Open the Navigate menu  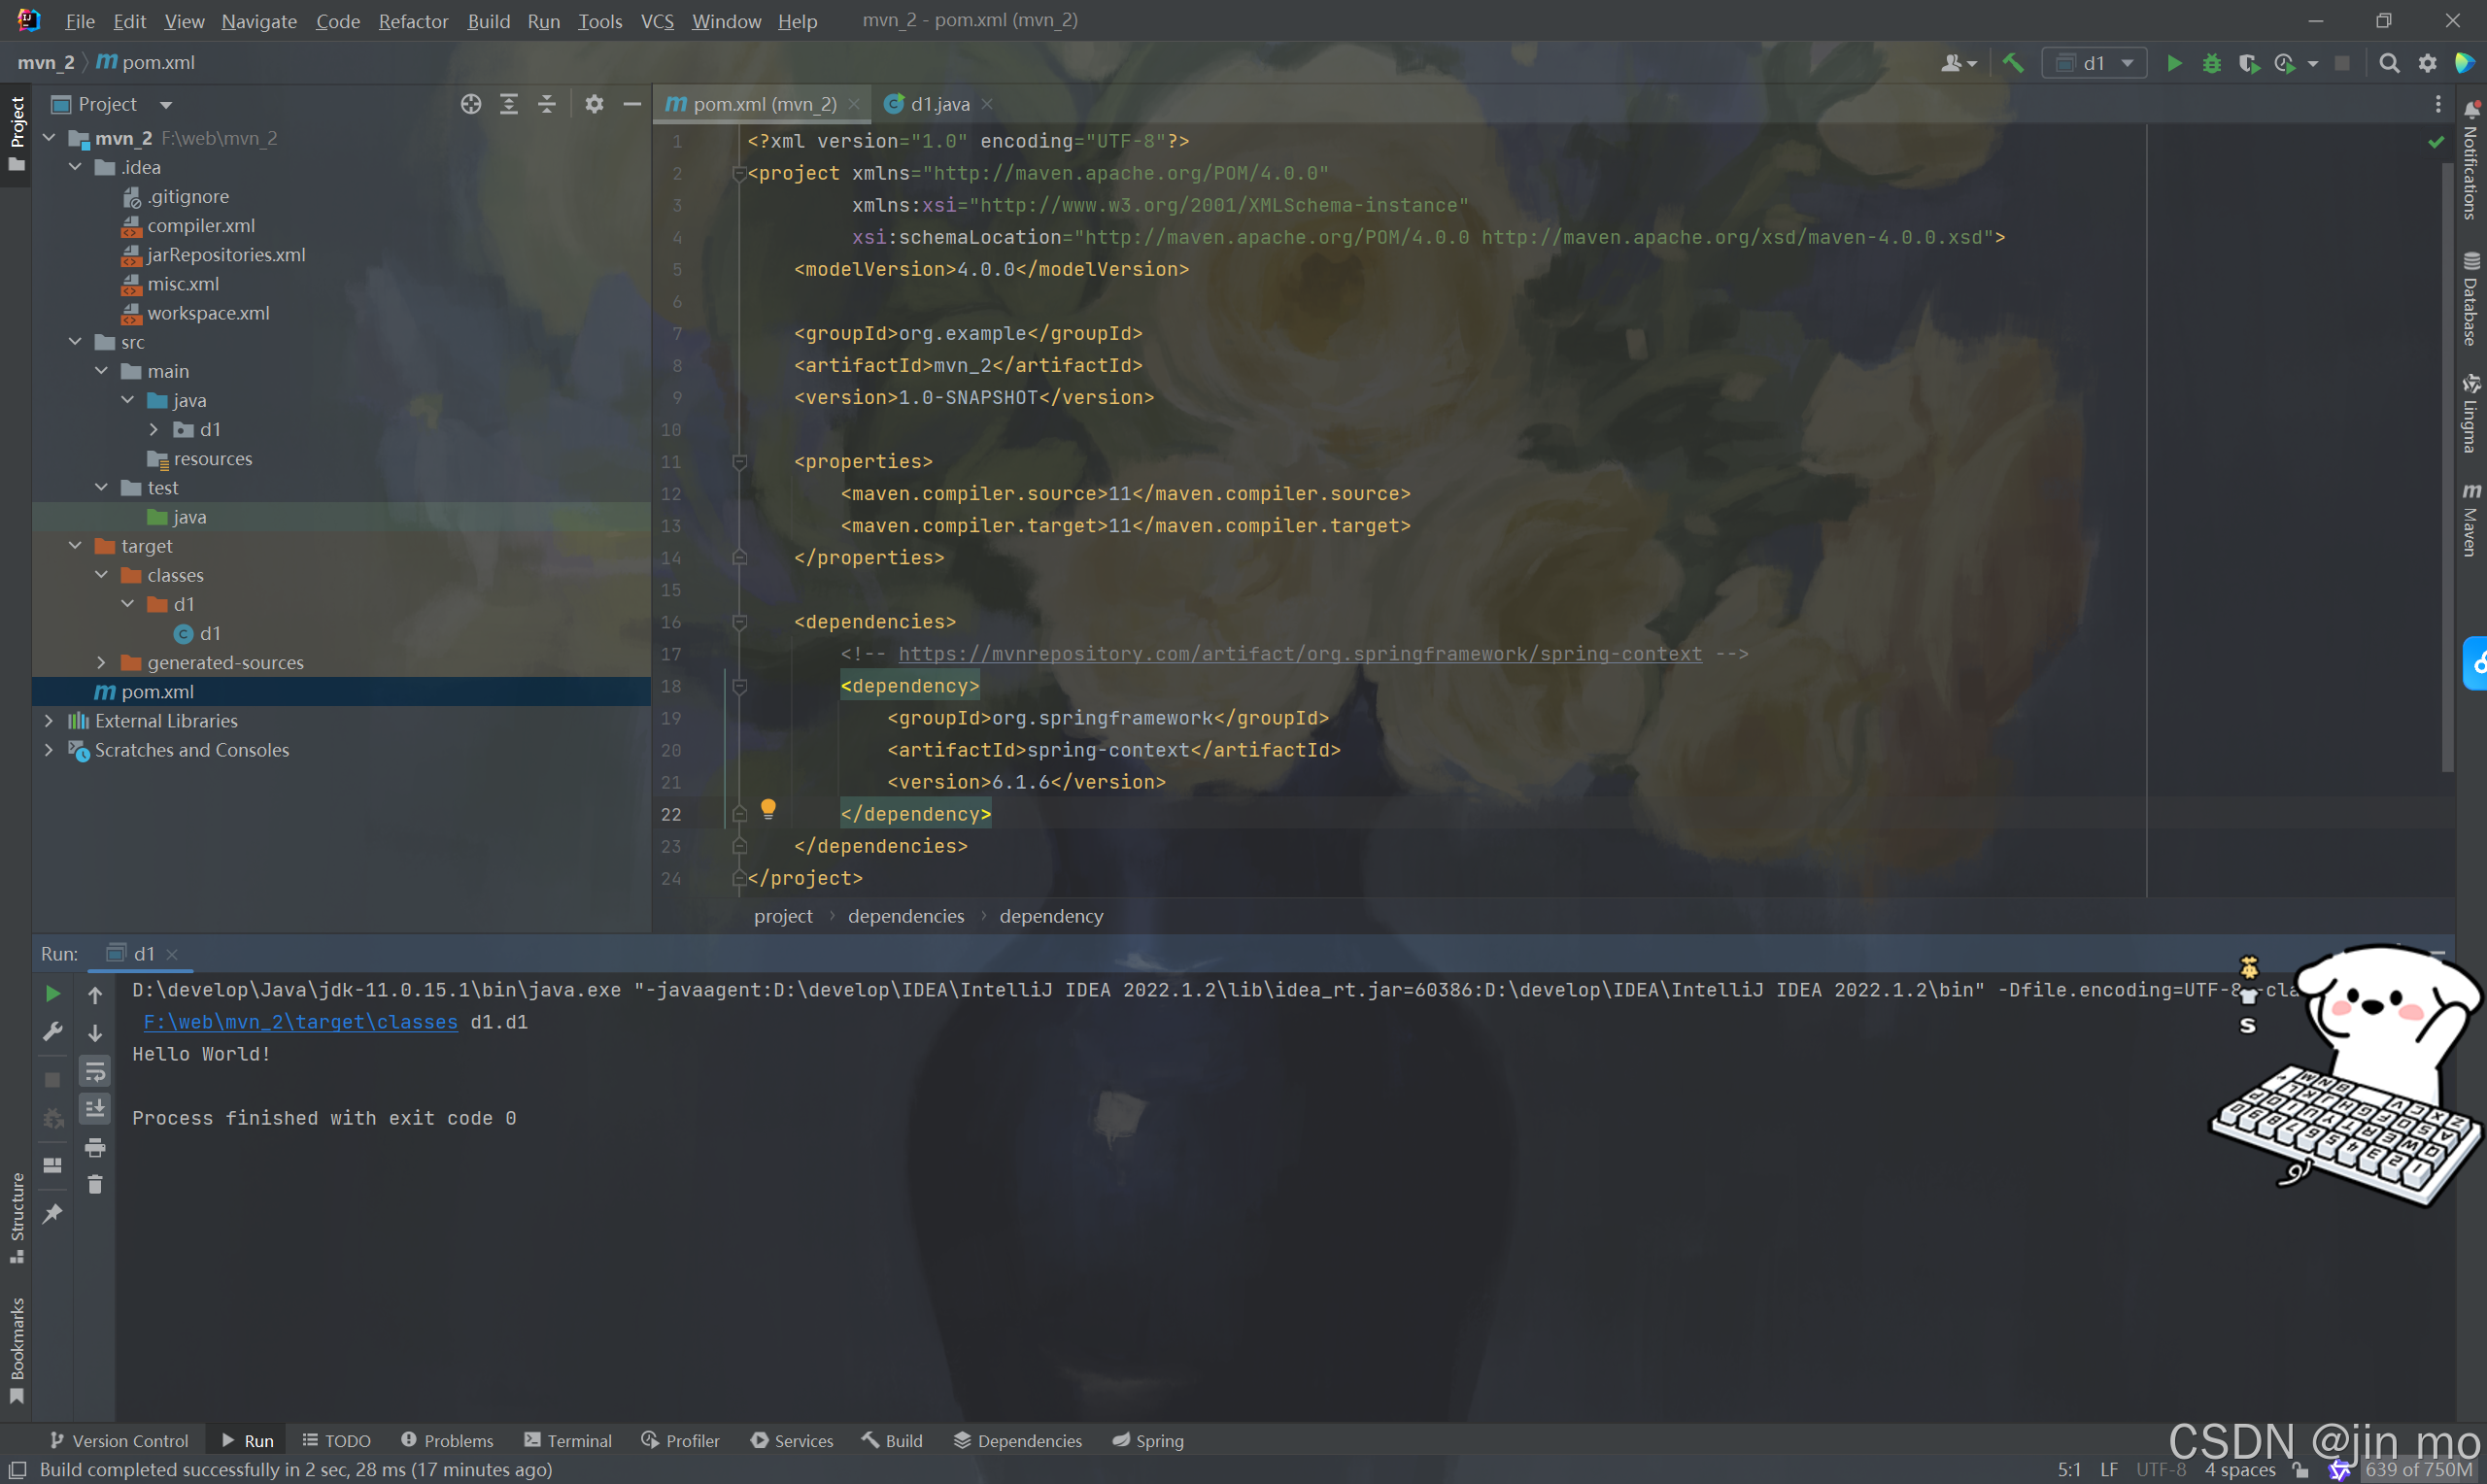[259, 21]
